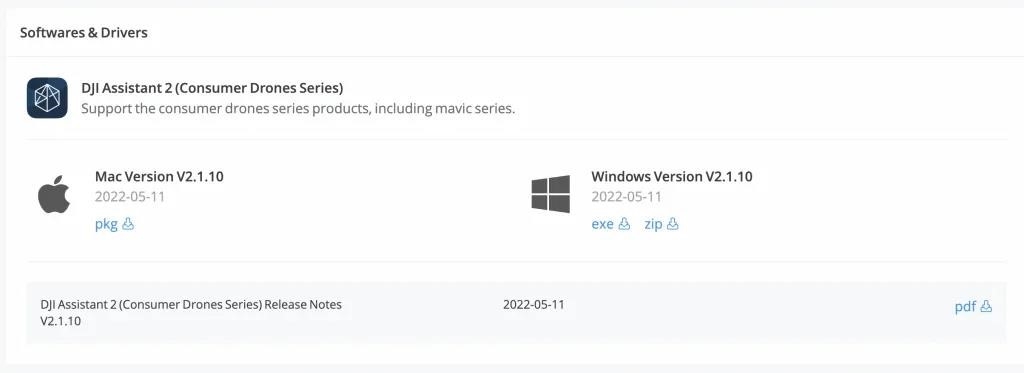Click the date under Windows Version
The height and width of the screenshot is (373, 1024).
pyautogui.click(x=626, y=197)
